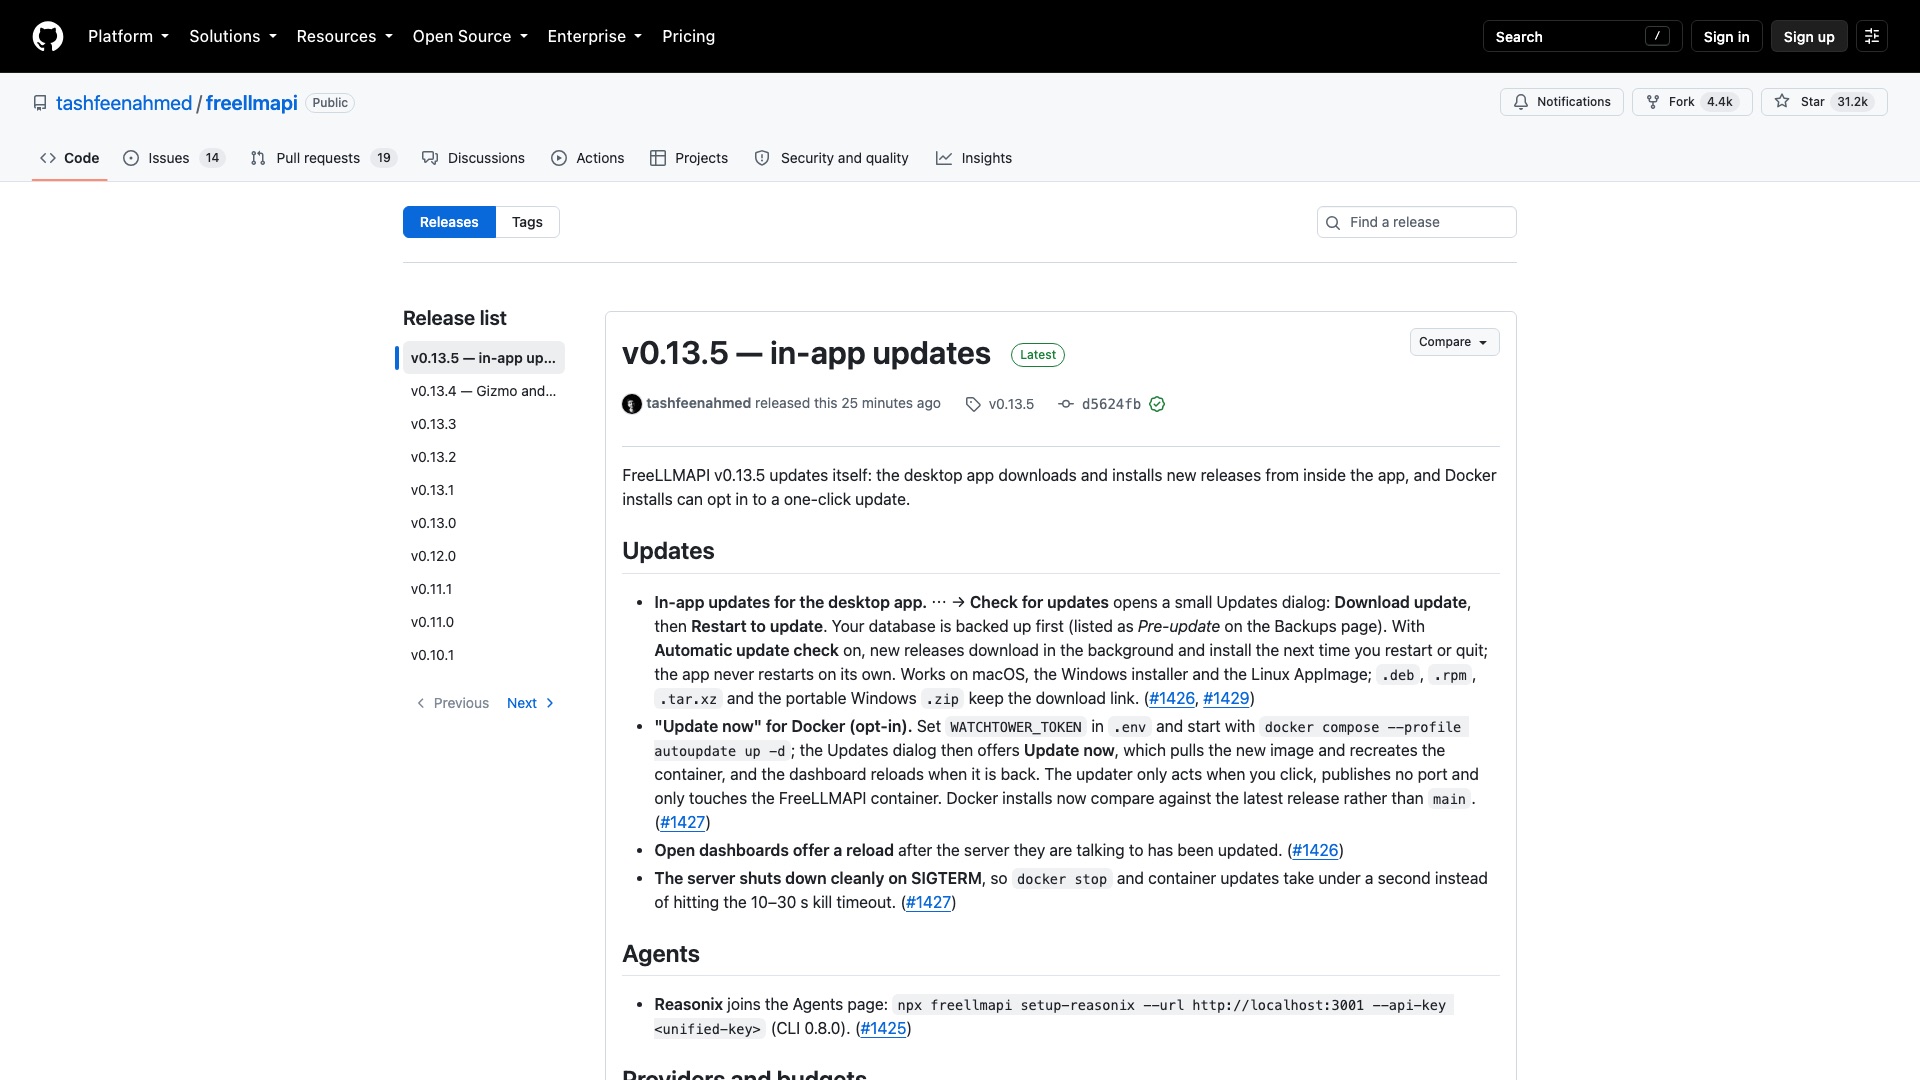The image size is (1920, 1080).
Task: Click the Fork icon button
Action: (1653, 102)
